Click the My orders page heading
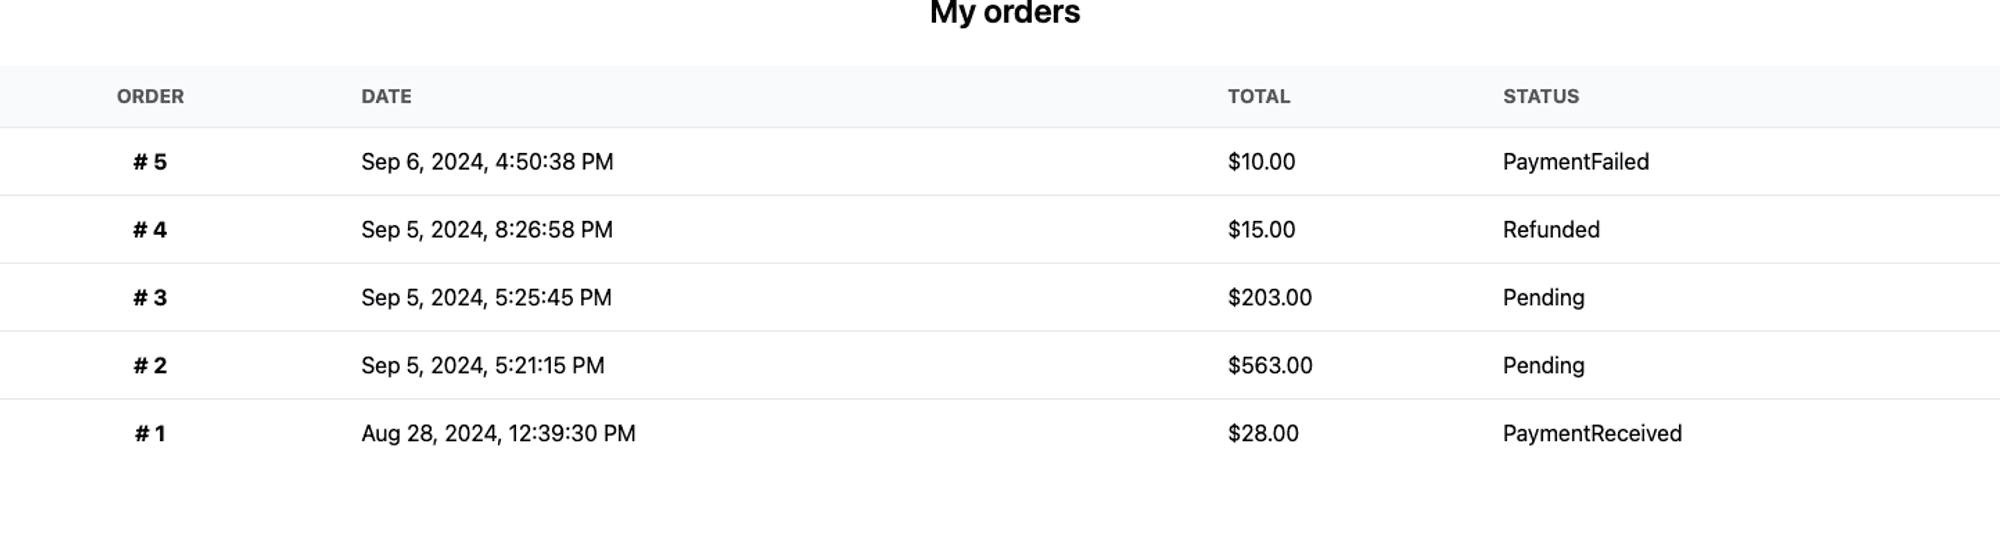 pos(1004,14)
